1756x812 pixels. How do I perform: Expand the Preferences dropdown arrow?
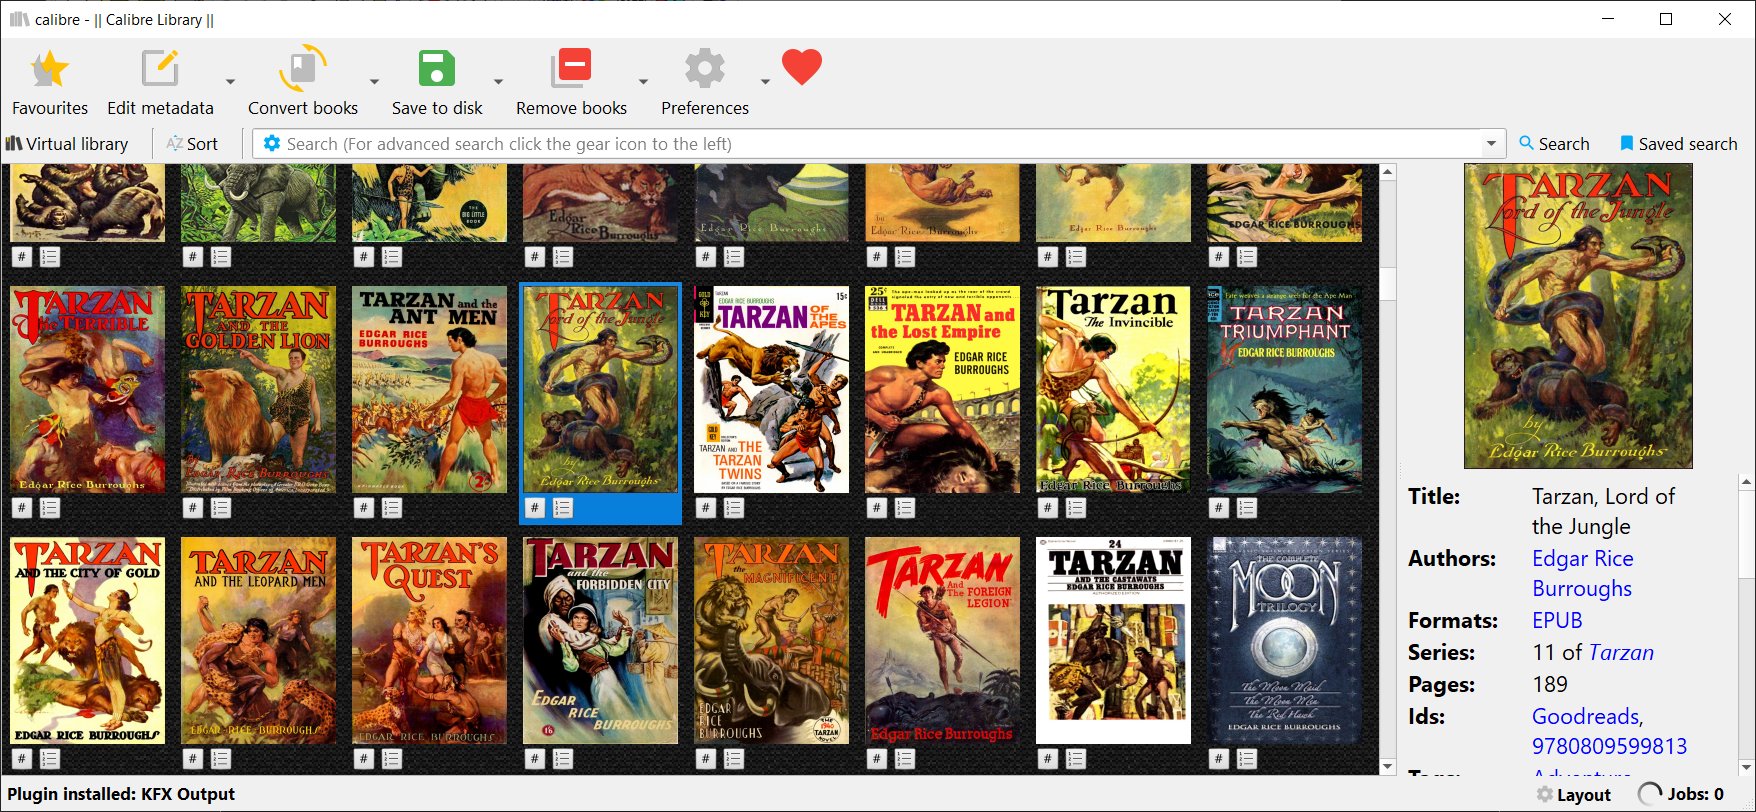tap(765, 82)
